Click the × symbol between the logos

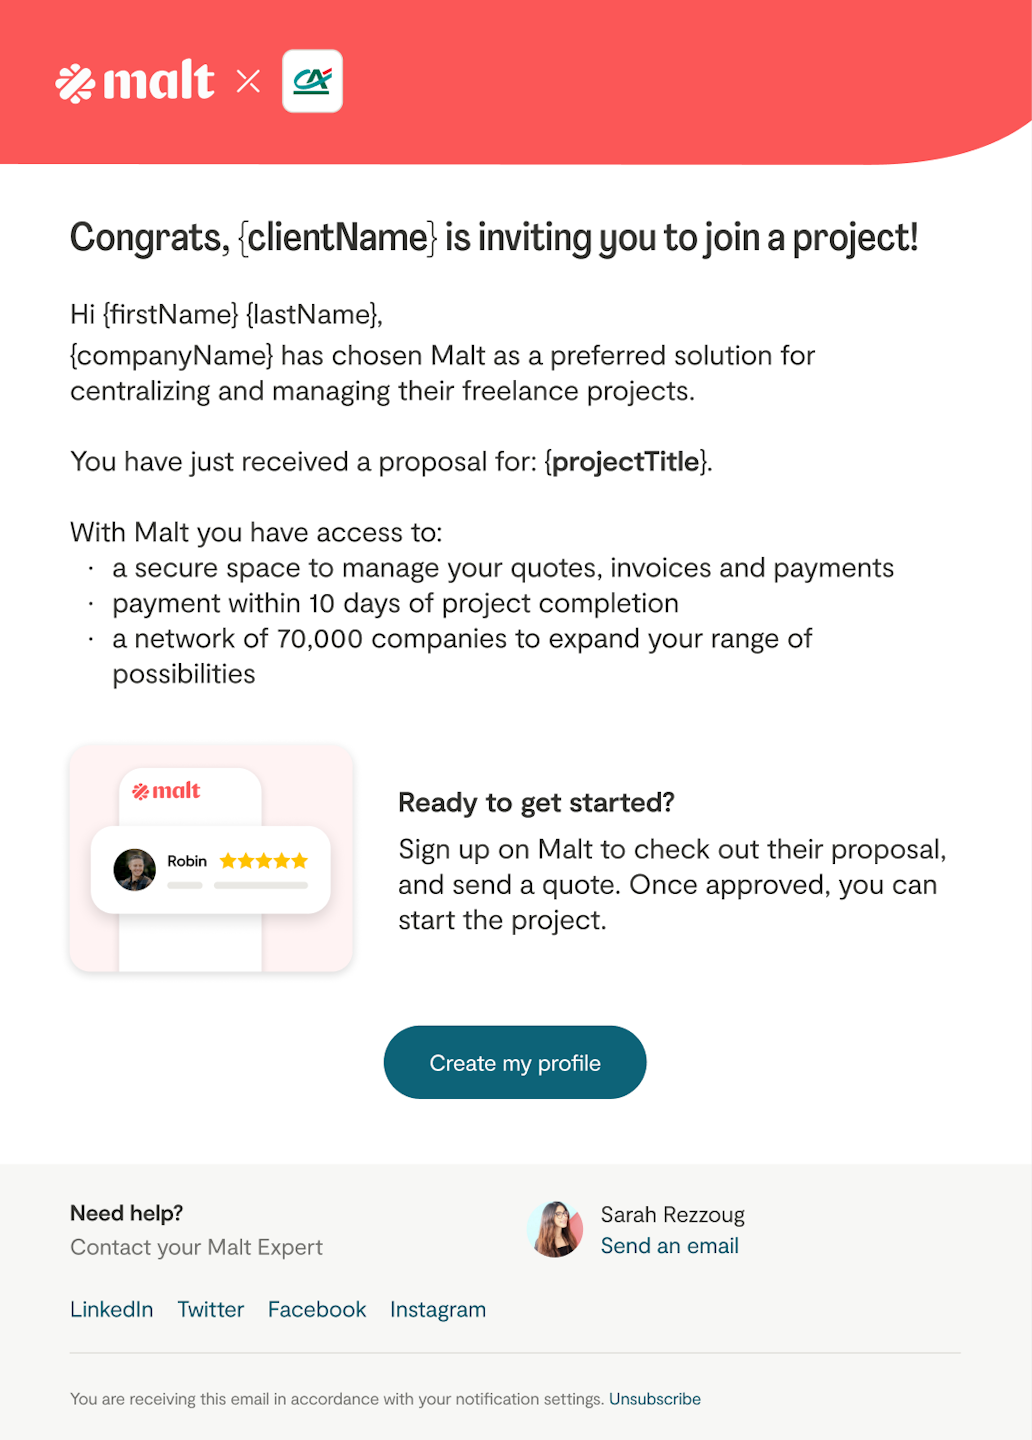(248, 81)
